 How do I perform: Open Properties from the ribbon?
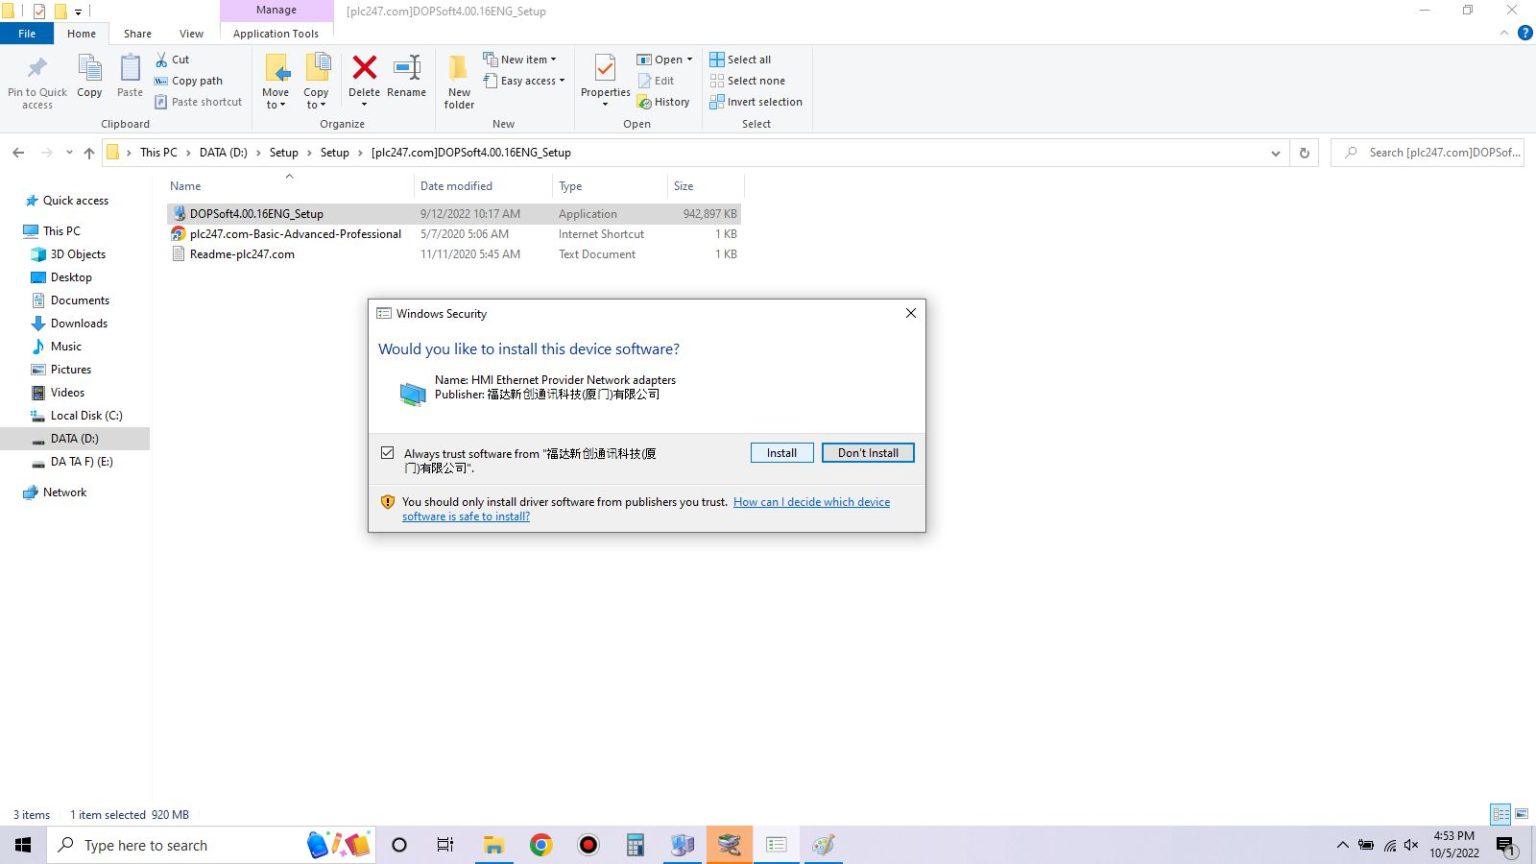pos(605,80)
